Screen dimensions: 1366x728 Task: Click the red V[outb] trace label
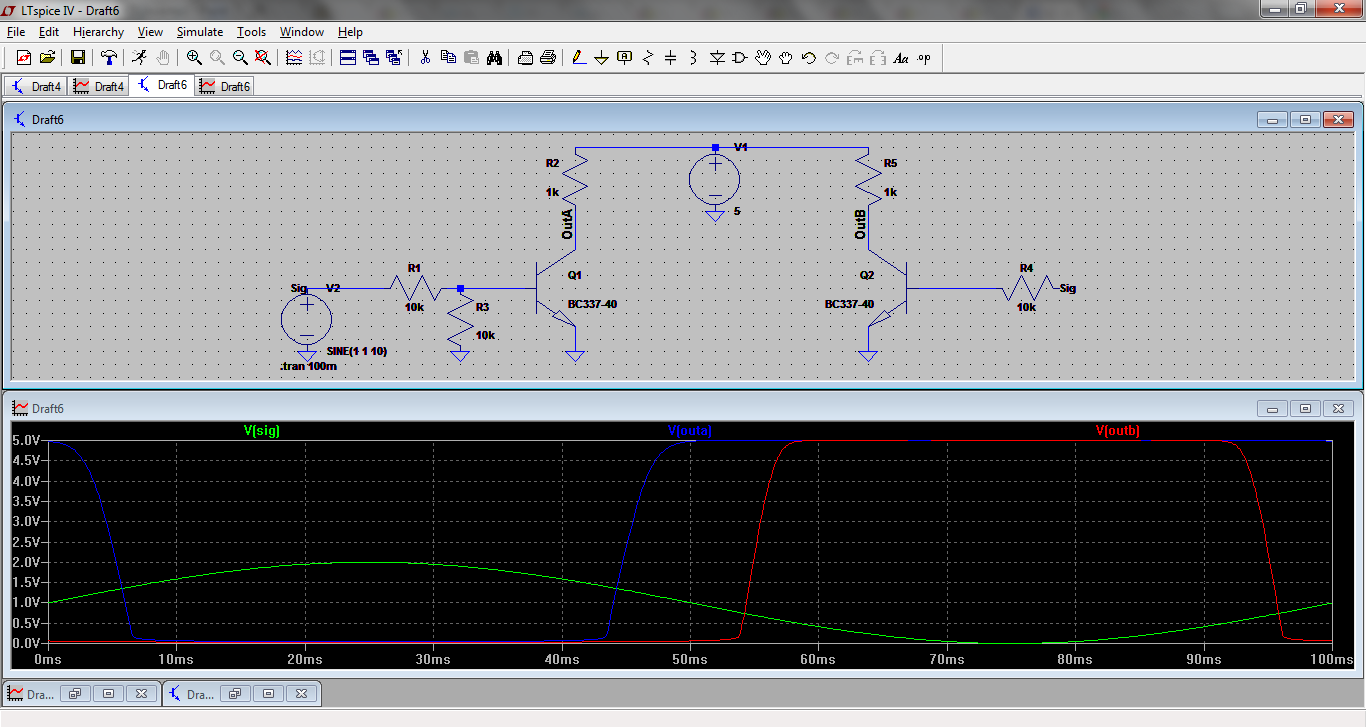point(1118,431)
